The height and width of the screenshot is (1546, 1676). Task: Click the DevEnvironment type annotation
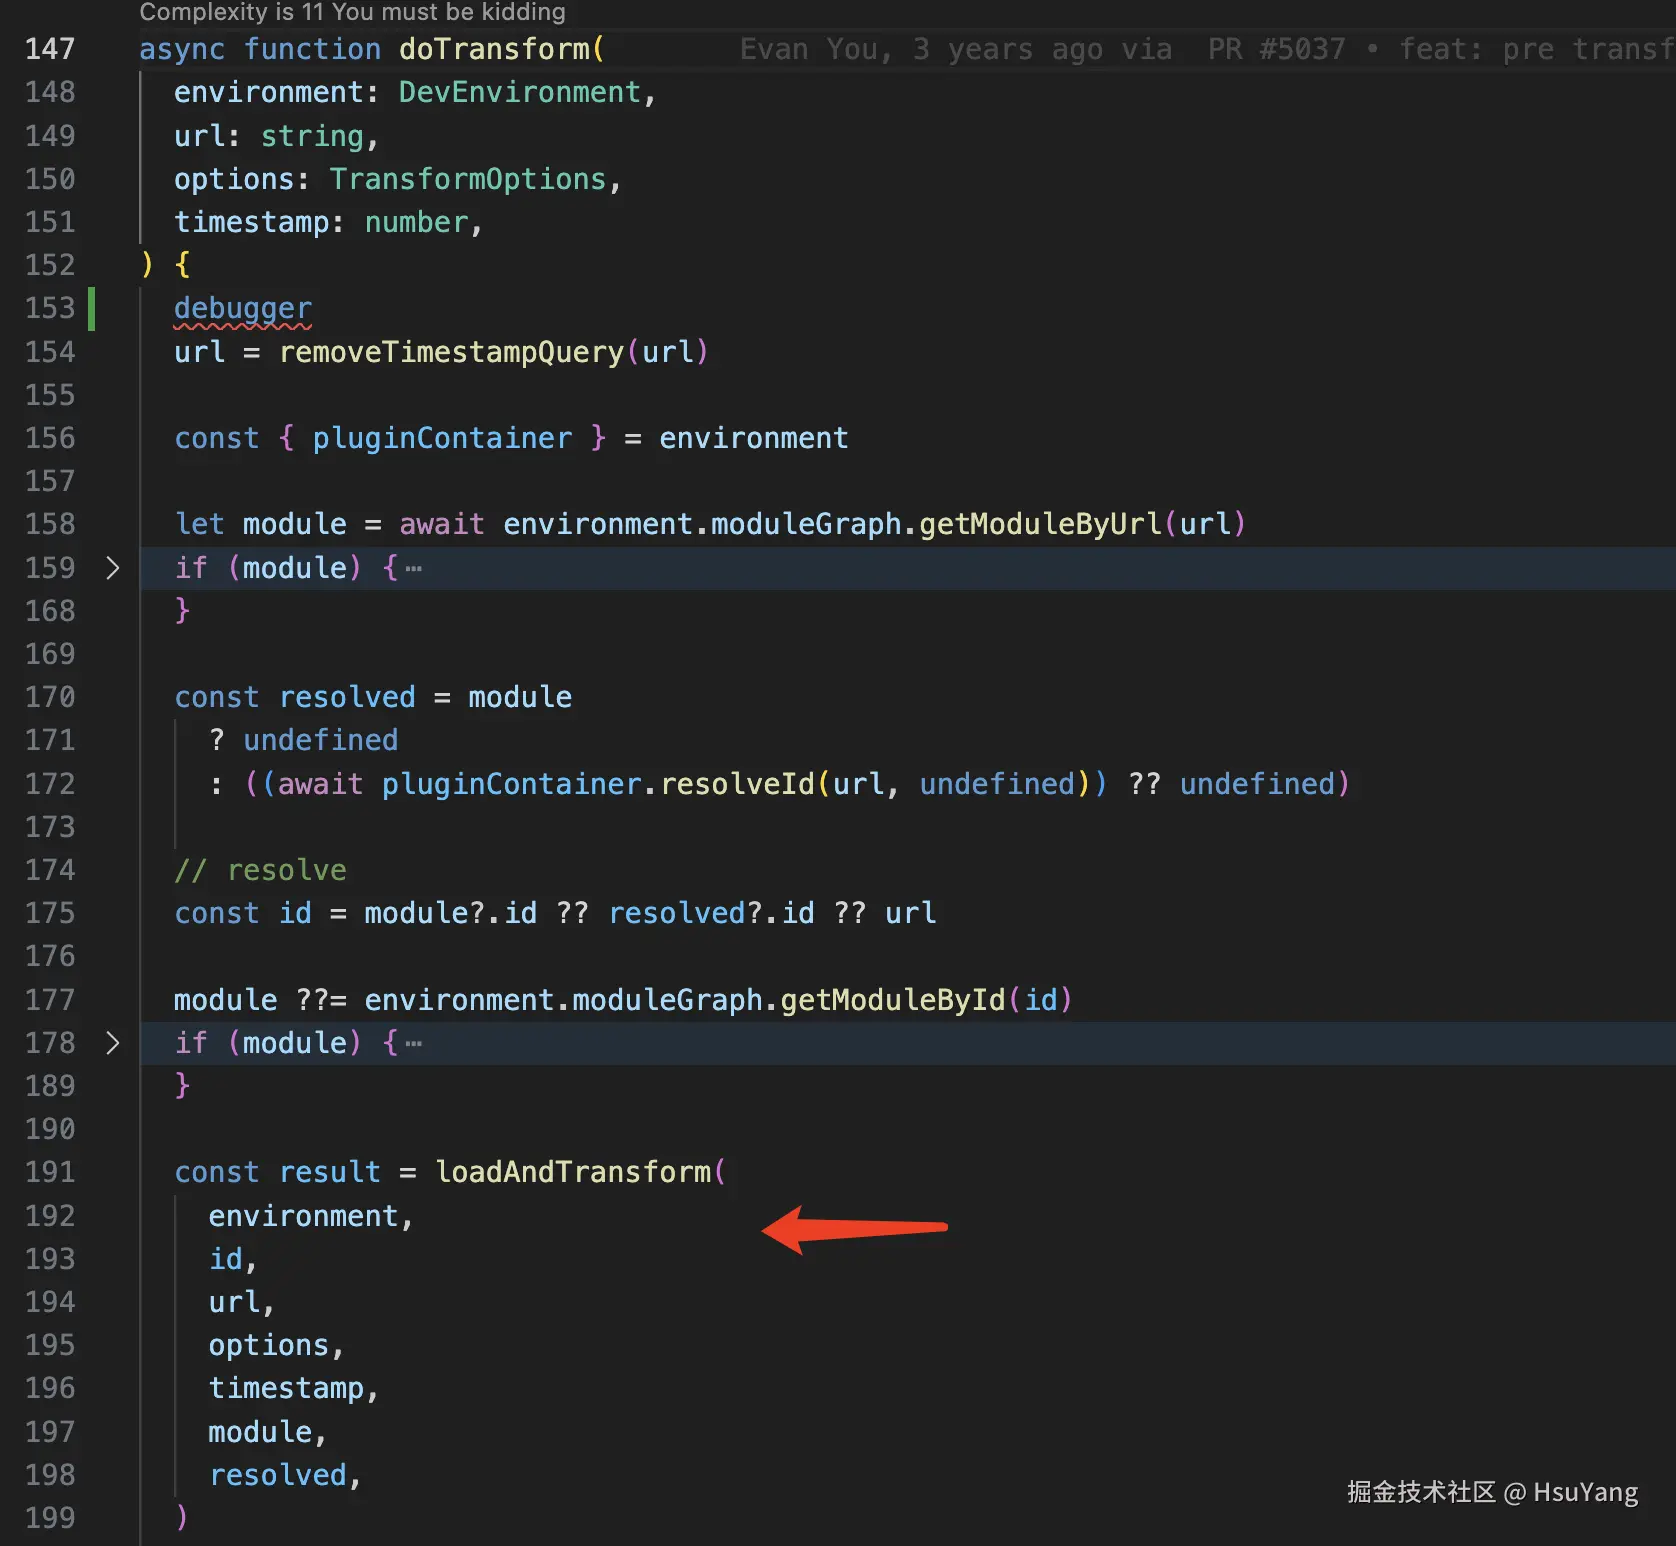tap(520, 92)
